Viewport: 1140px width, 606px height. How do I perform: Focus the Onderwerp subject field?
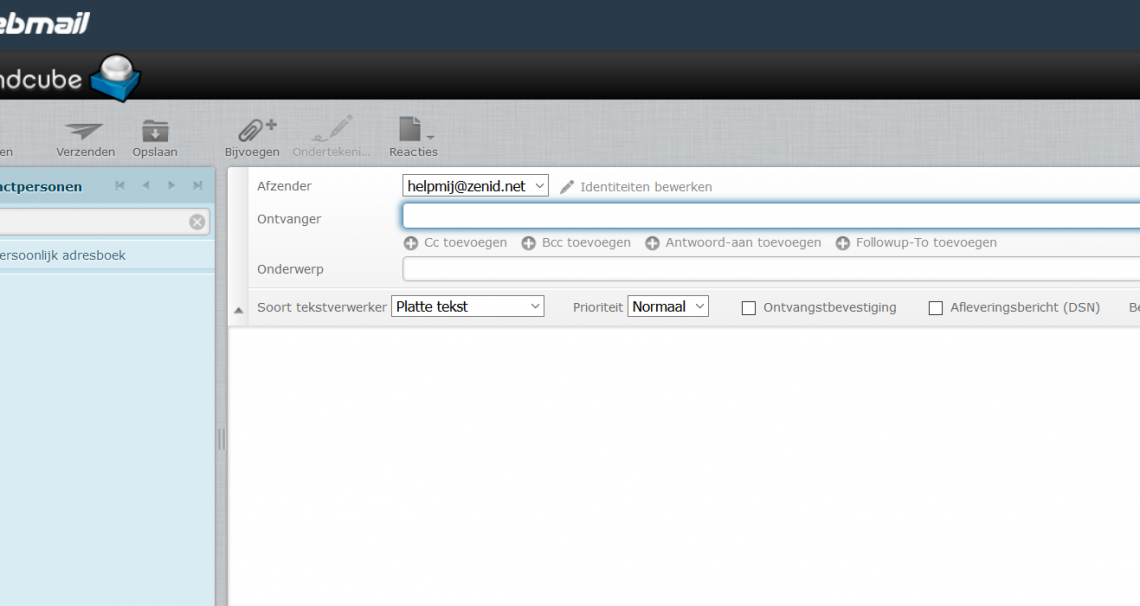pos(771,269)
